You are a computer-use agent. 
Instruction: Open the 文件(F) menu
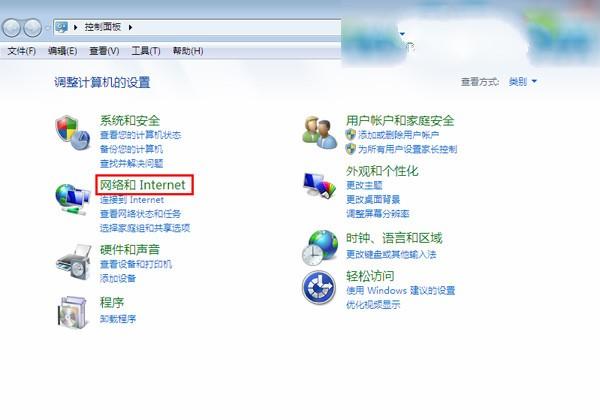coord(21,51)
